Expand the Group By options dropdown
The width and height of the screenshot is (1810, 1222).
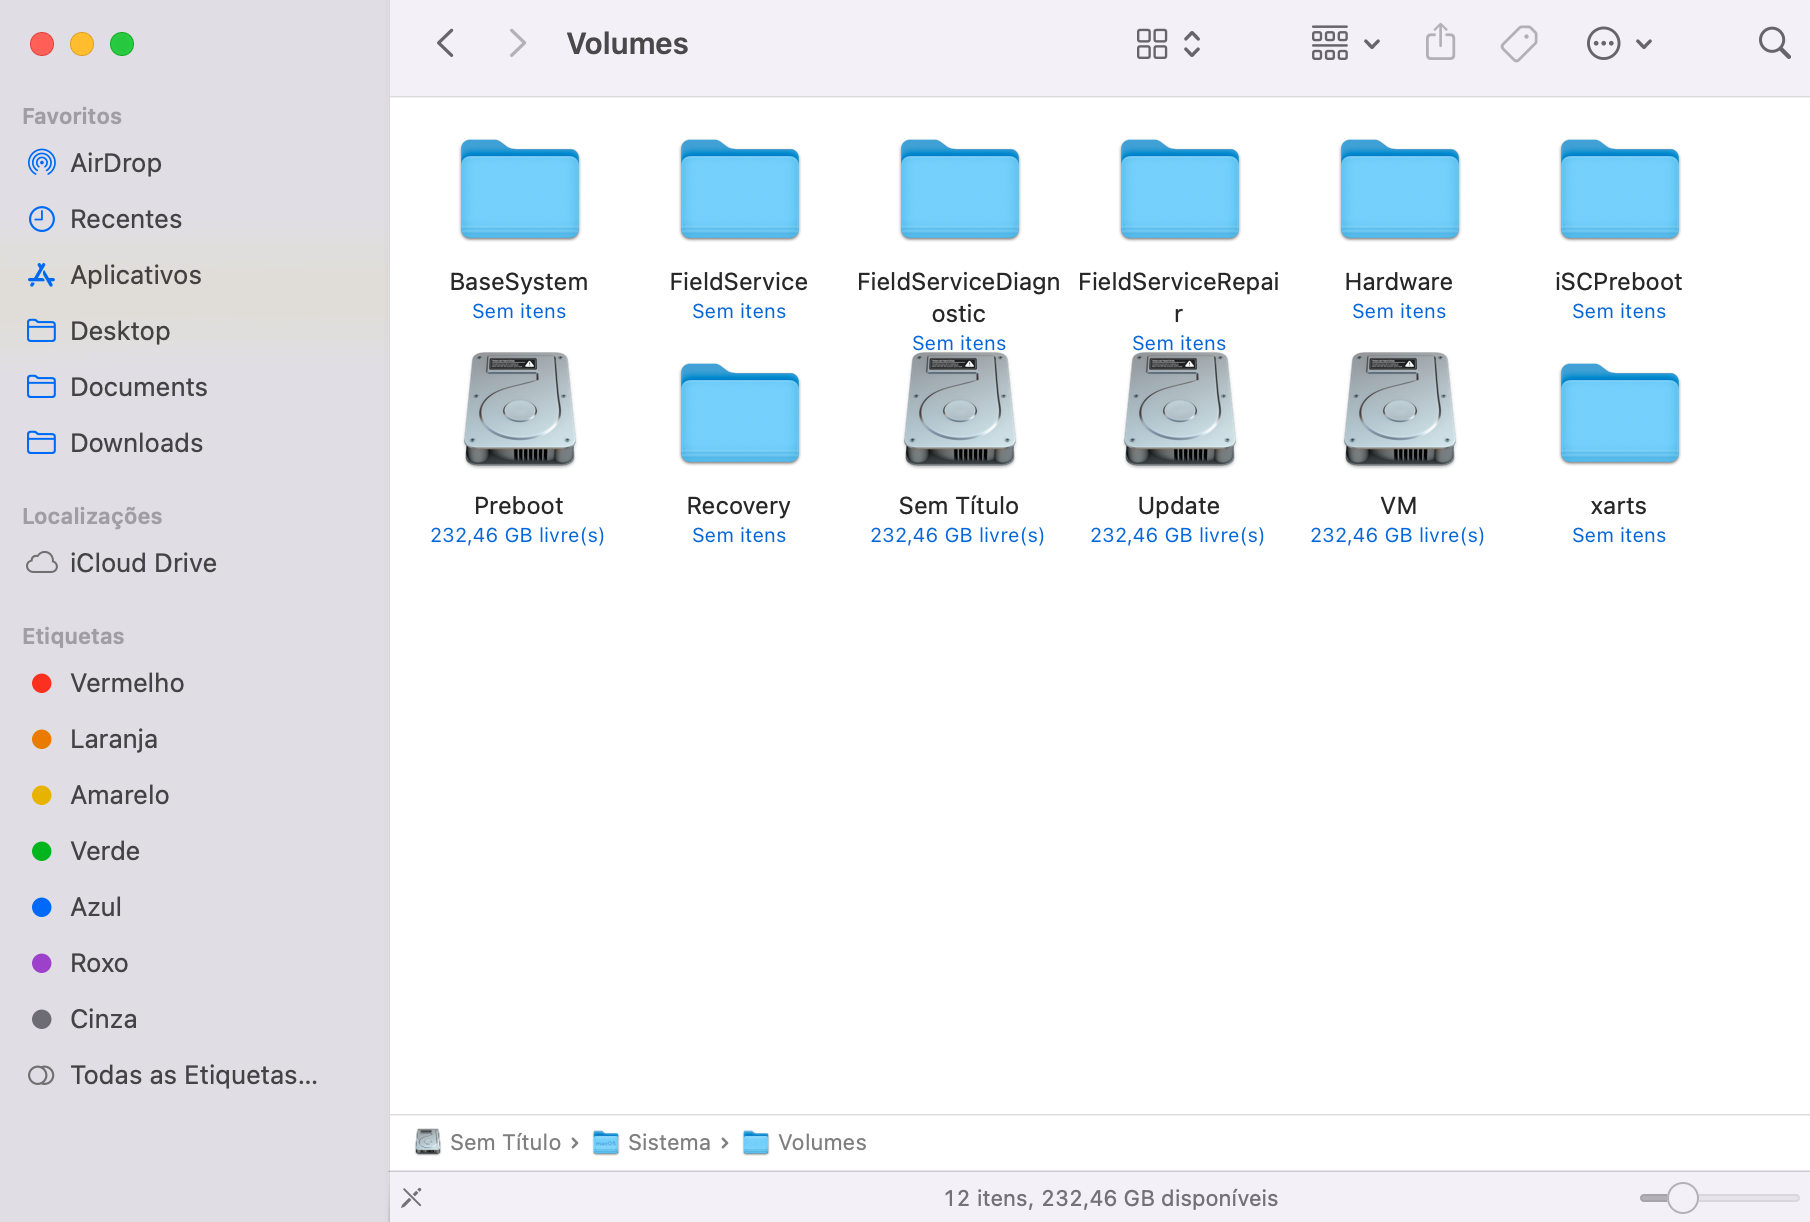click(x=1345, y=43)
